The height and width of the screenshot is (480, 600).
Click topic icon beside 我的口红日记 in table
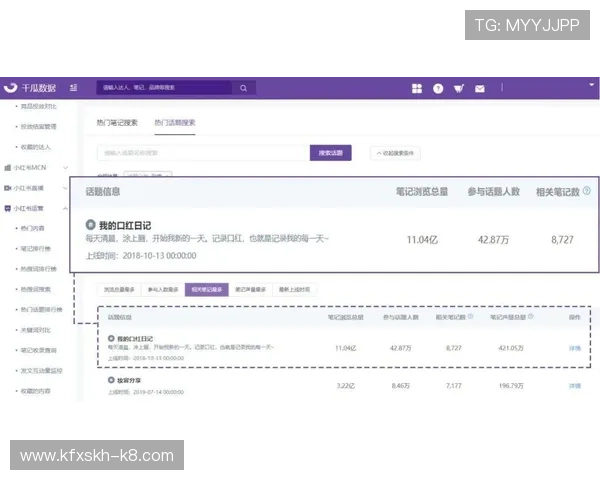point(111,338)
